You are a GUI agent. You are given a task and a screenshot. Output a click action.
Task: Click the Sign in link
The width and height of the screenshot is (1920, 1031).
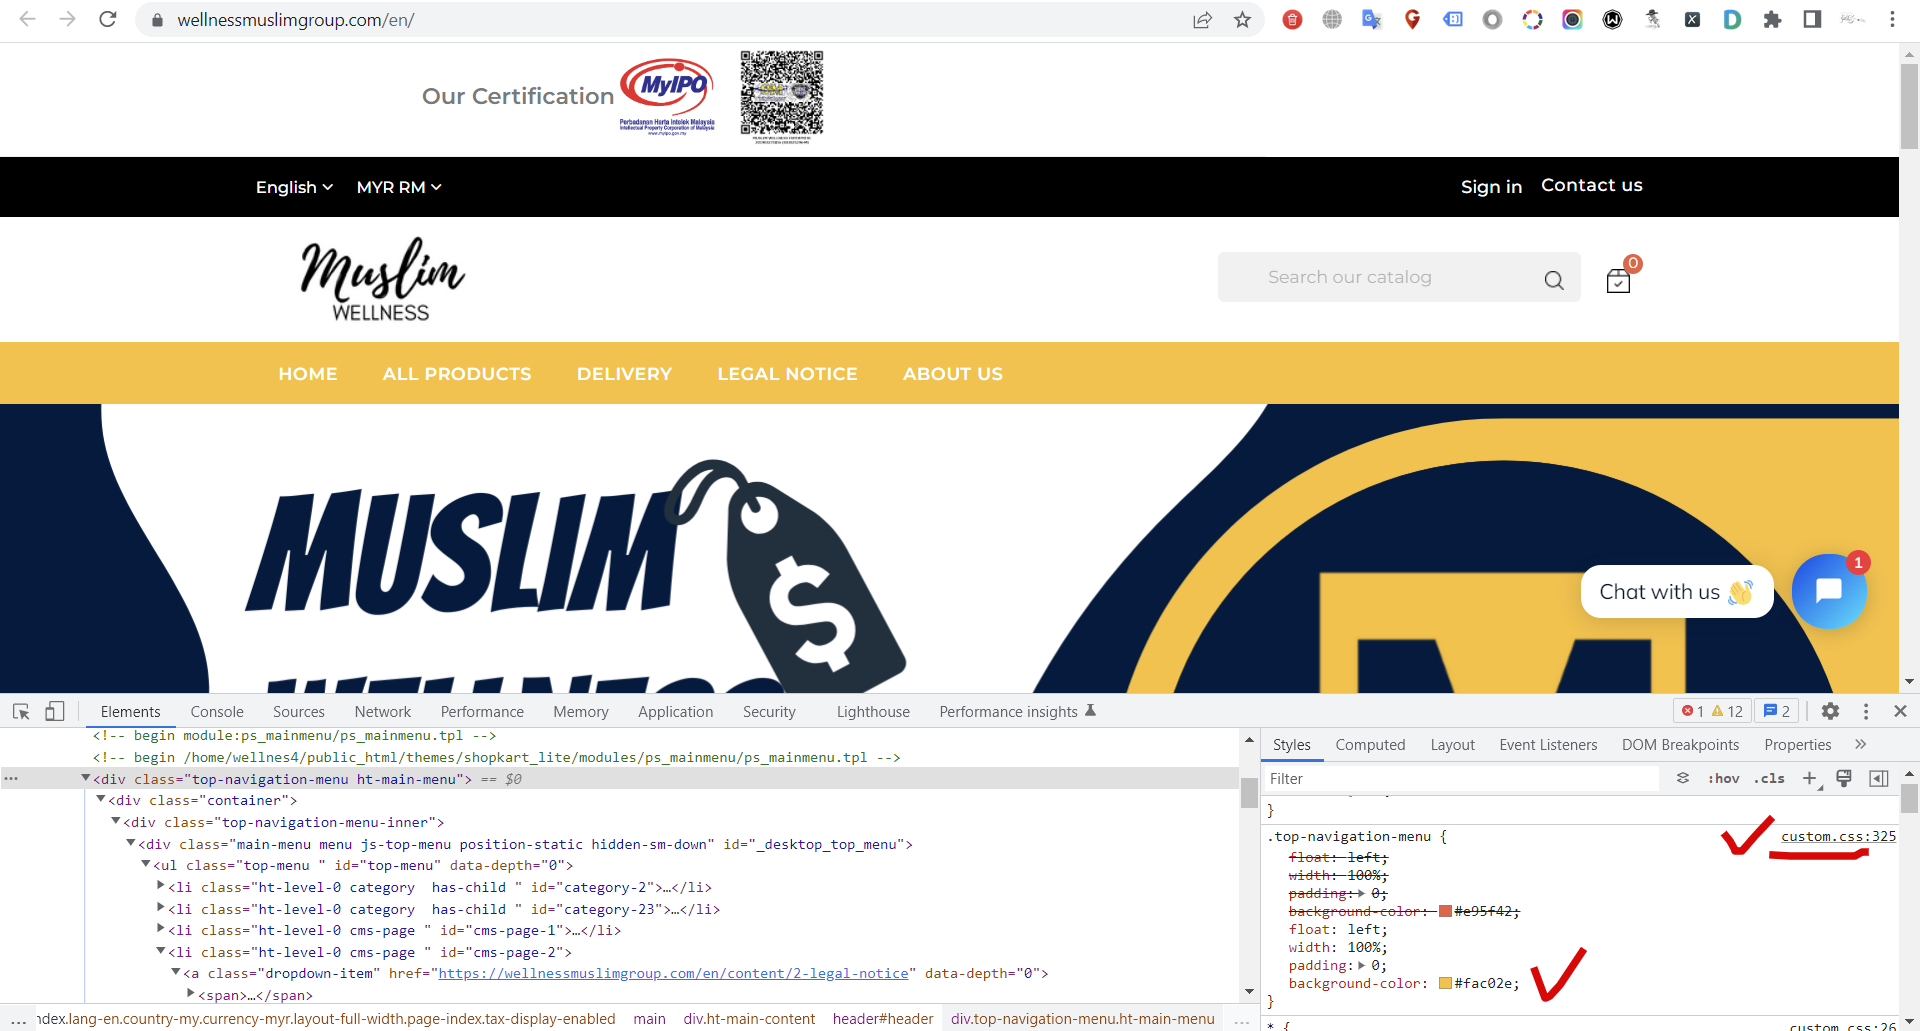click(1491, 187)
